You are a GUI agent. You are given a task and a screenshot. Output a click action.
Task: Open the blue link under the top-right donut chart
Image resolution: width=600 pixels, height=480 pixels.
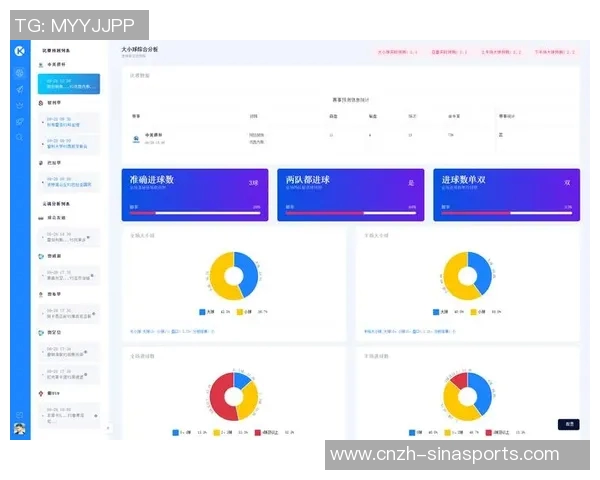pyautogui.click(x=409, y=331)
